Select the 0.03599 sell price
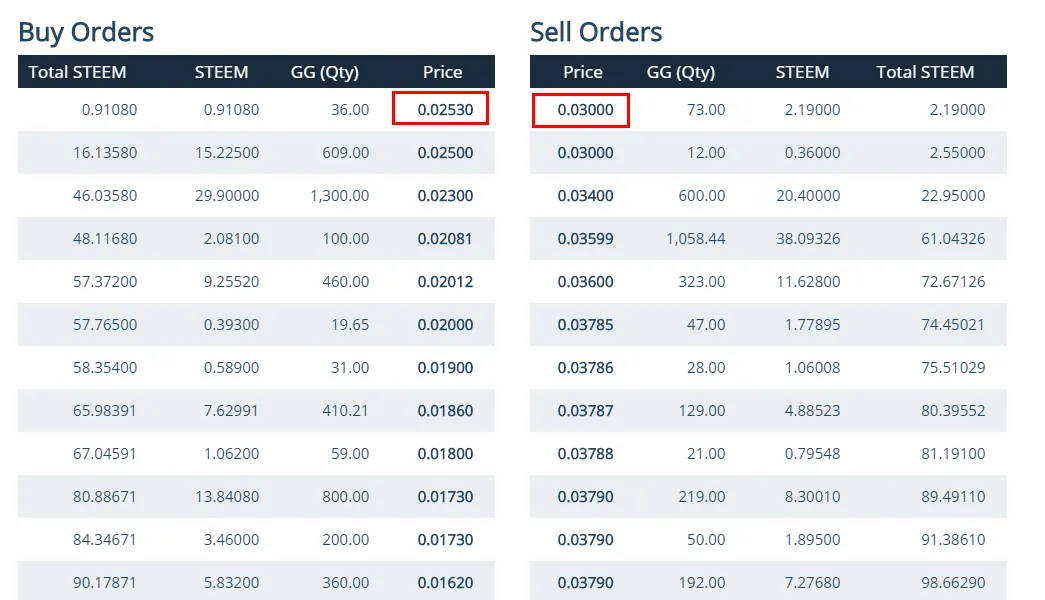Screen dimensions: 1045x600 586,239
